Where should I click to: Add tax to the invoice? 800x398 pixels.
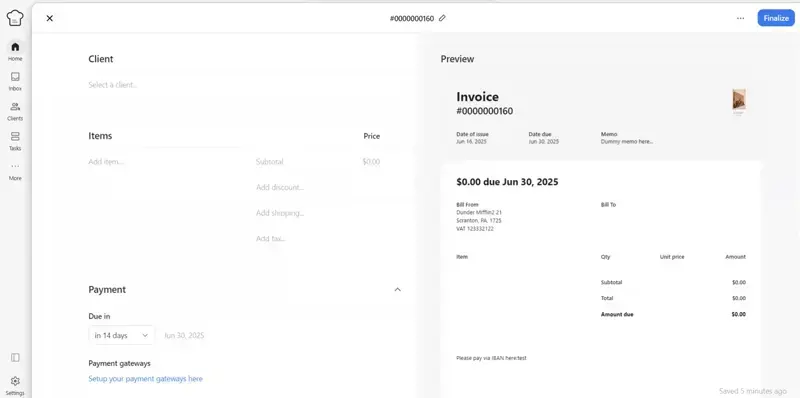pos(270,238)
